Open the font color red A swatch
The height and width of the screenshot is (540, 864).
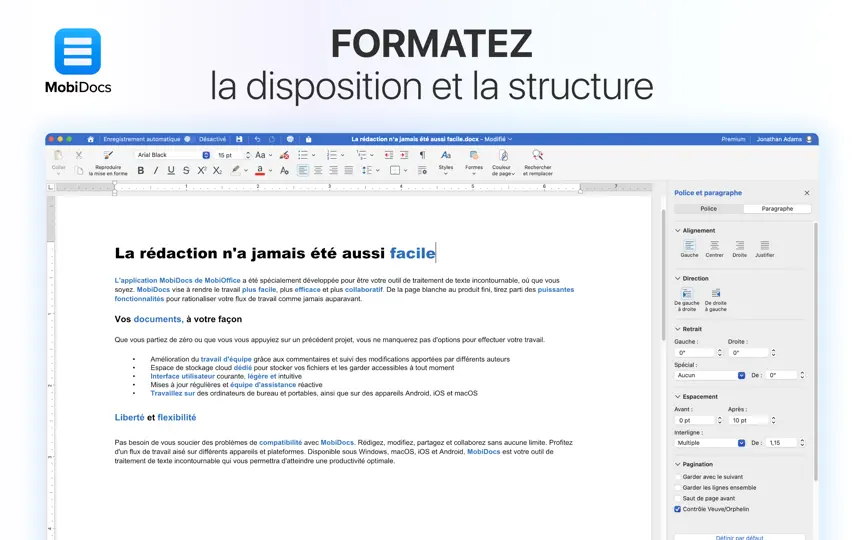click(x=260, y=171)
